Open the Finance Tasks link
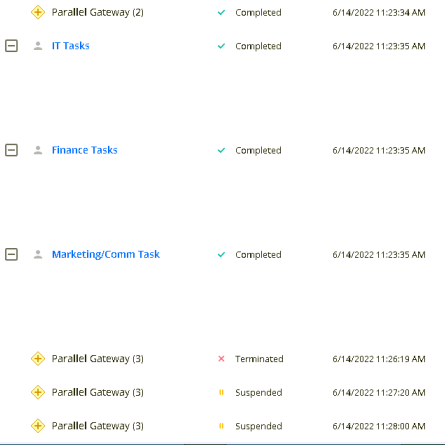The height and width of the screenshot is (445, 445). 85,150
